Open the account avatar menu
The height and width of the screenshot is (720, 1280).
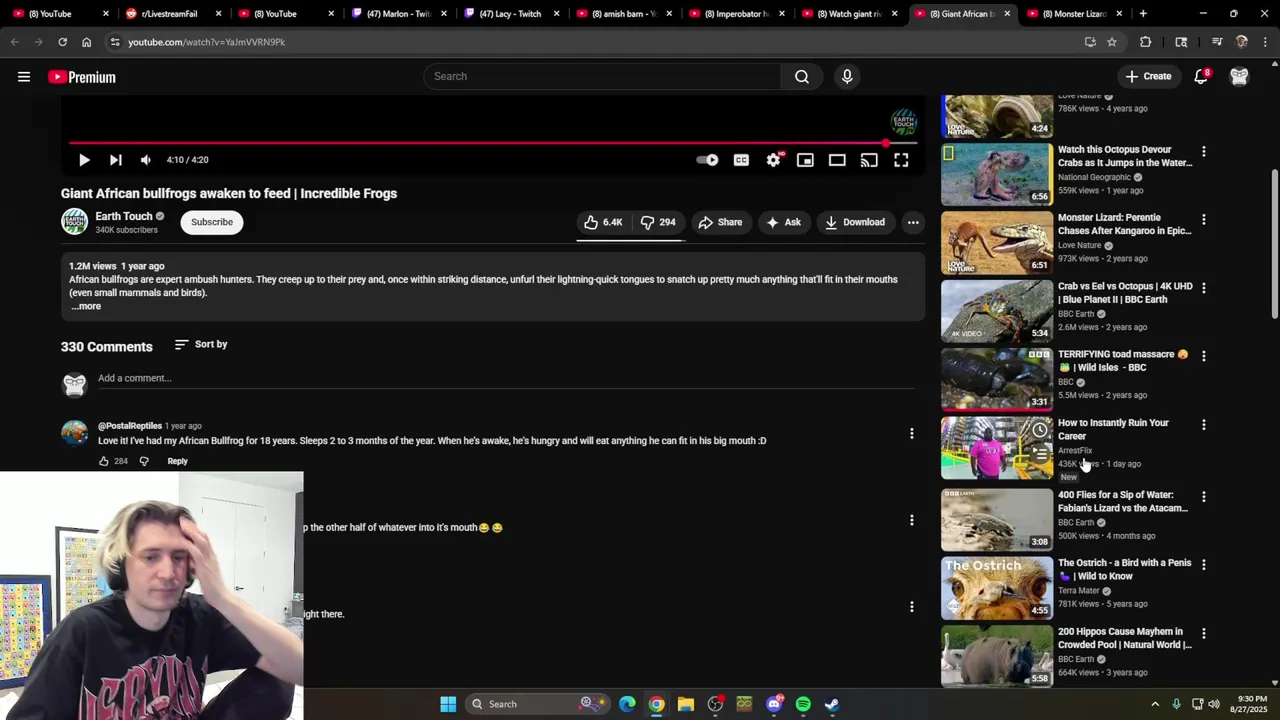pyautogui.click(x=1239, y=76)
